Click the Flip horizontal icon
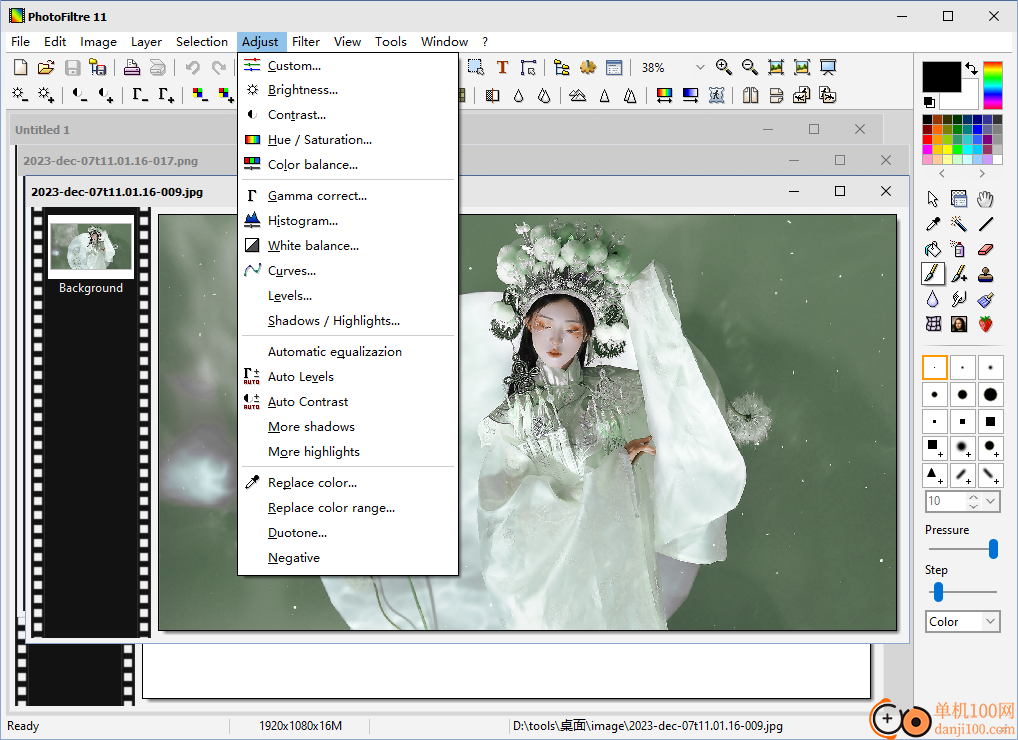Screen dimensions: 1018x740 [751, 95]
